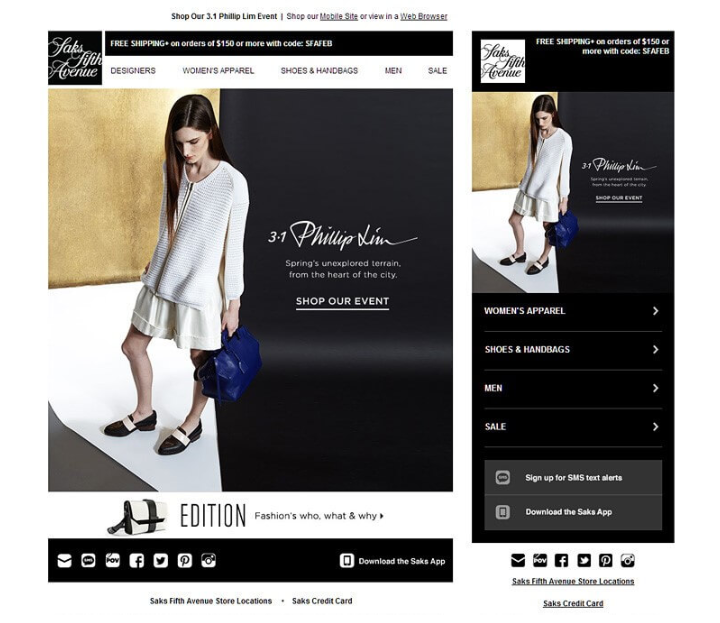
Task: Expand the Women's Apparel chevron in mobile menu
Action: click(656, 311)
